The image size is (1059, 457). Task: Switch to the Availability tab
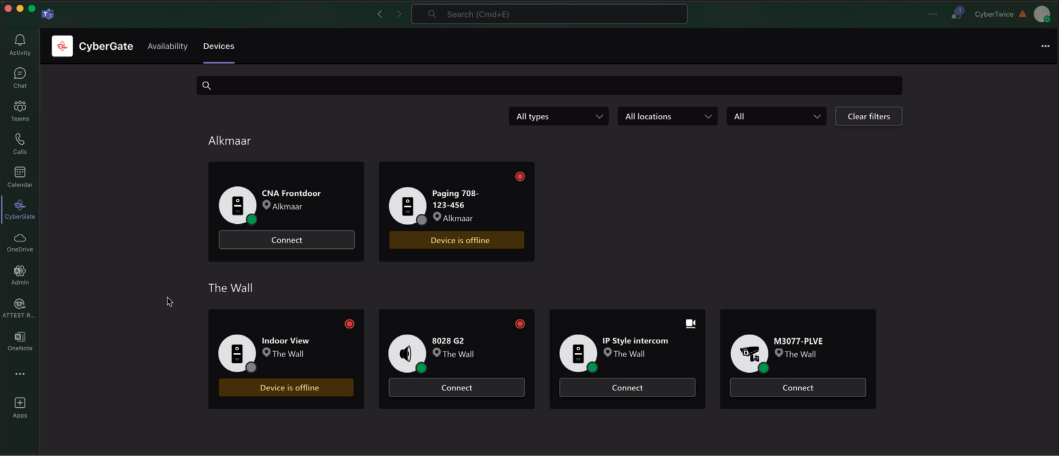[x=167, y=46]
